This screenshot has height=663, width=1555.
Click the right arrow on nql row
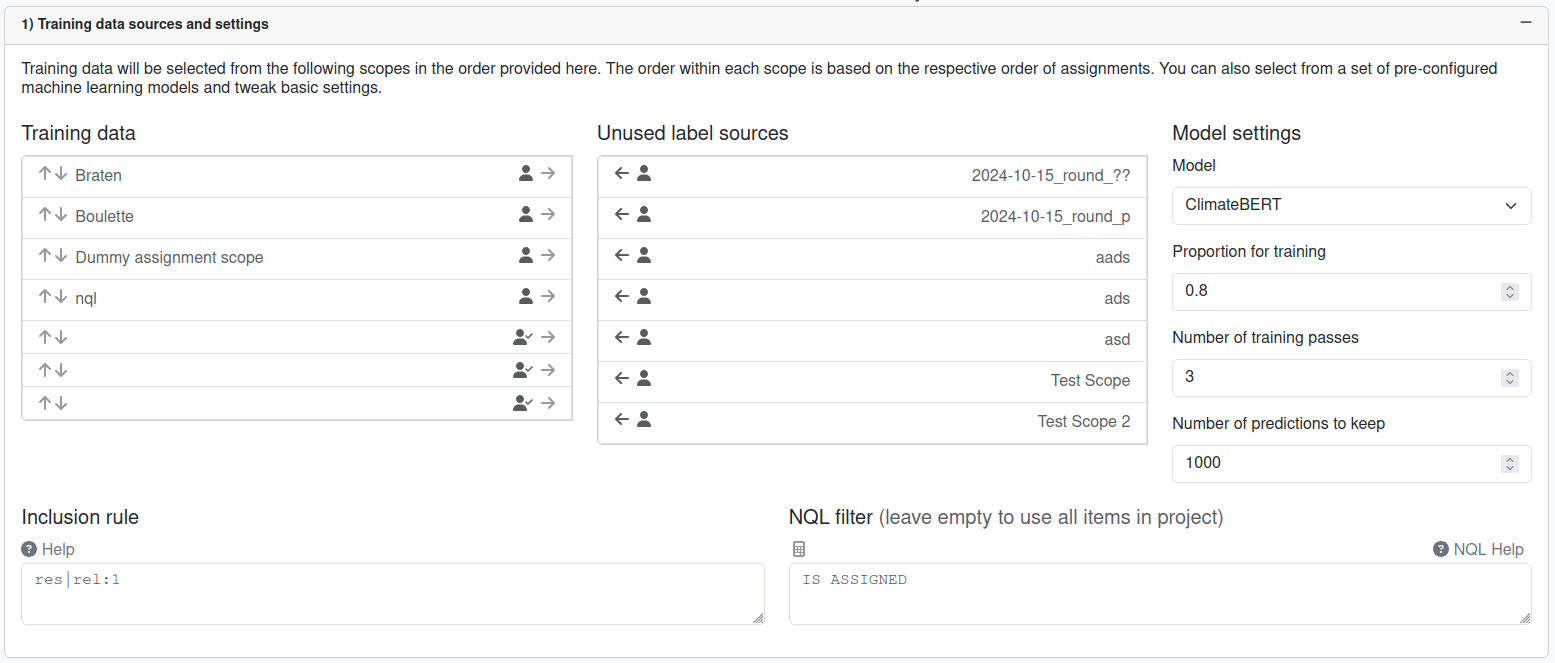(548, 297)
